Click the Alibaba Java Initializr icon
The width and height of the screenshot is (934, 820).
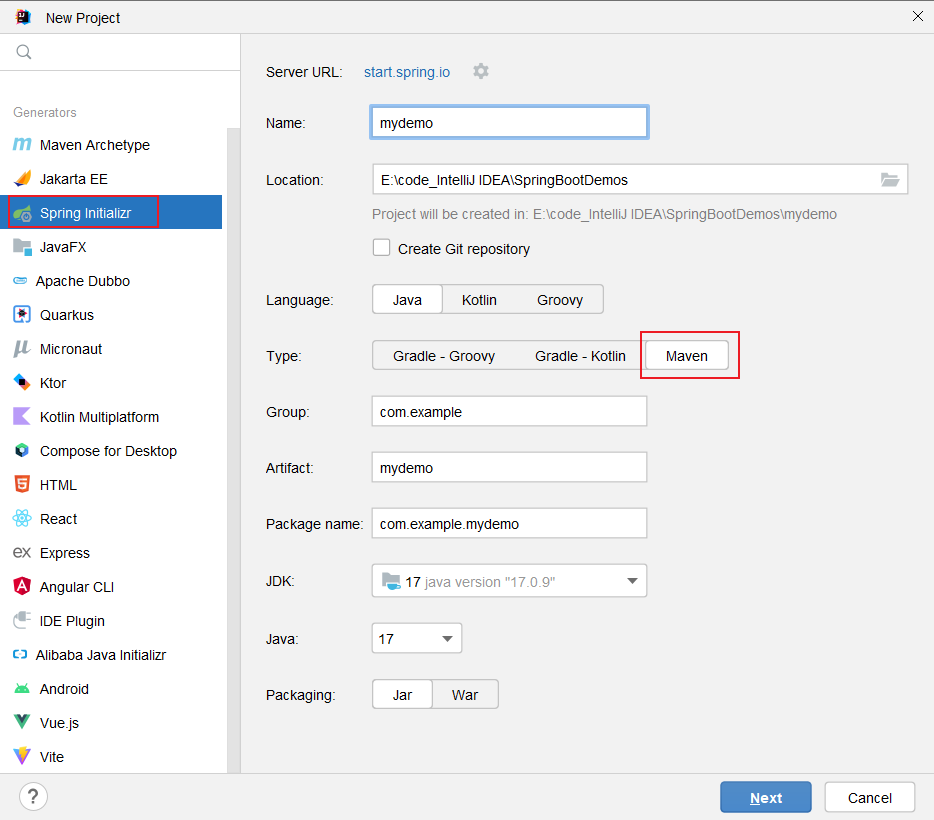(x=20, y=654)
